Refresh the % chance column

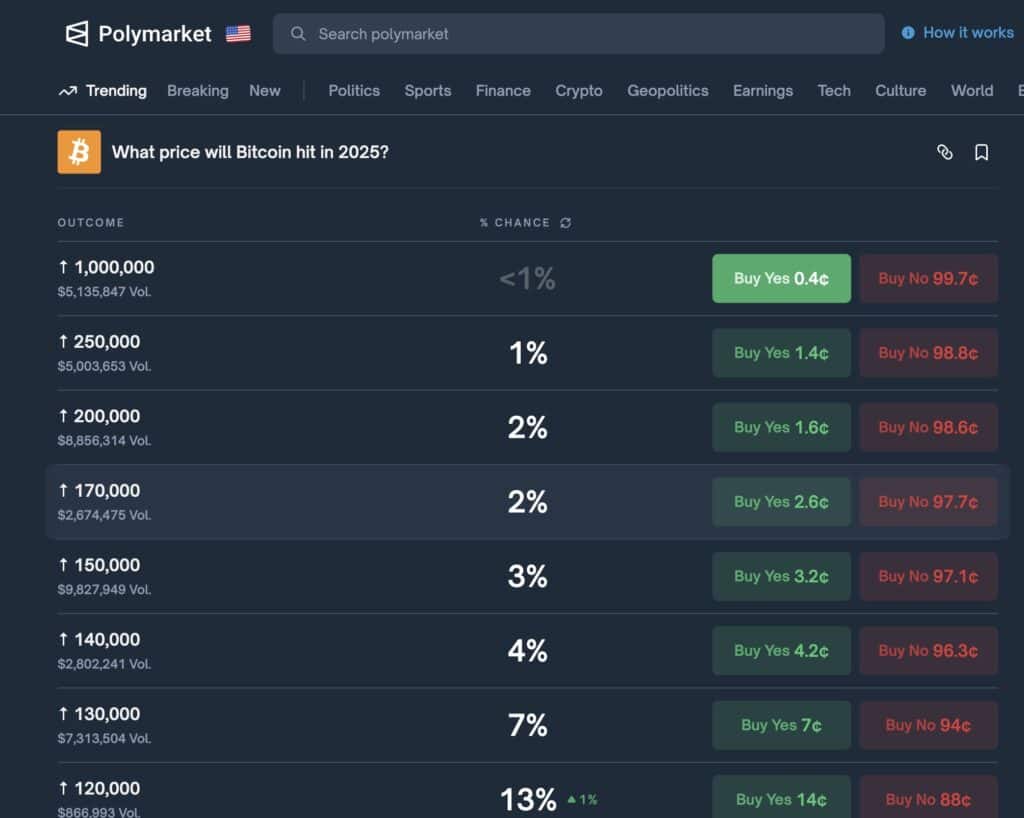point(566,223)
